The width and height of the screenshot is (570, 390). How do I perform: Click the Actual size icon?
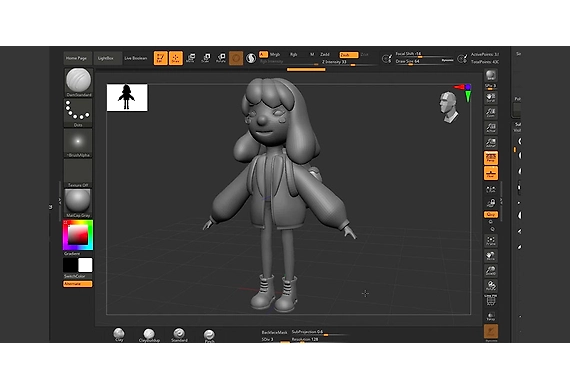[x=491, y=128]
